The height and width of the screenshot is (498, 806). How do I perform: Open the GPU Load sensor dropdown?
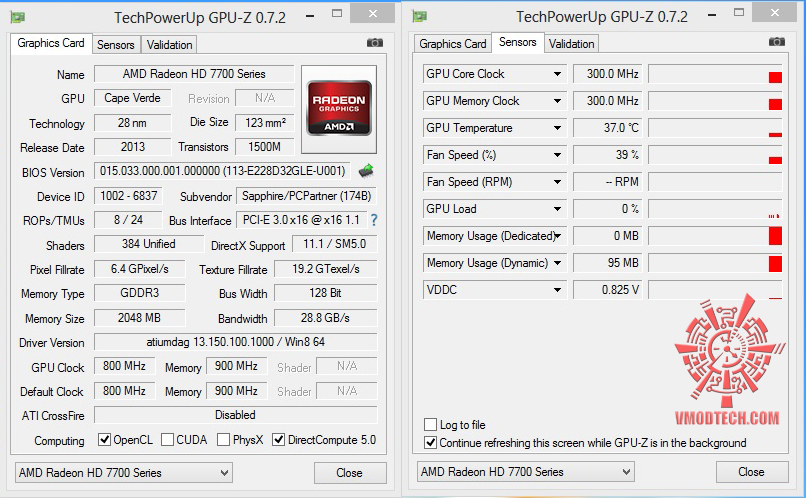(557, 209)
